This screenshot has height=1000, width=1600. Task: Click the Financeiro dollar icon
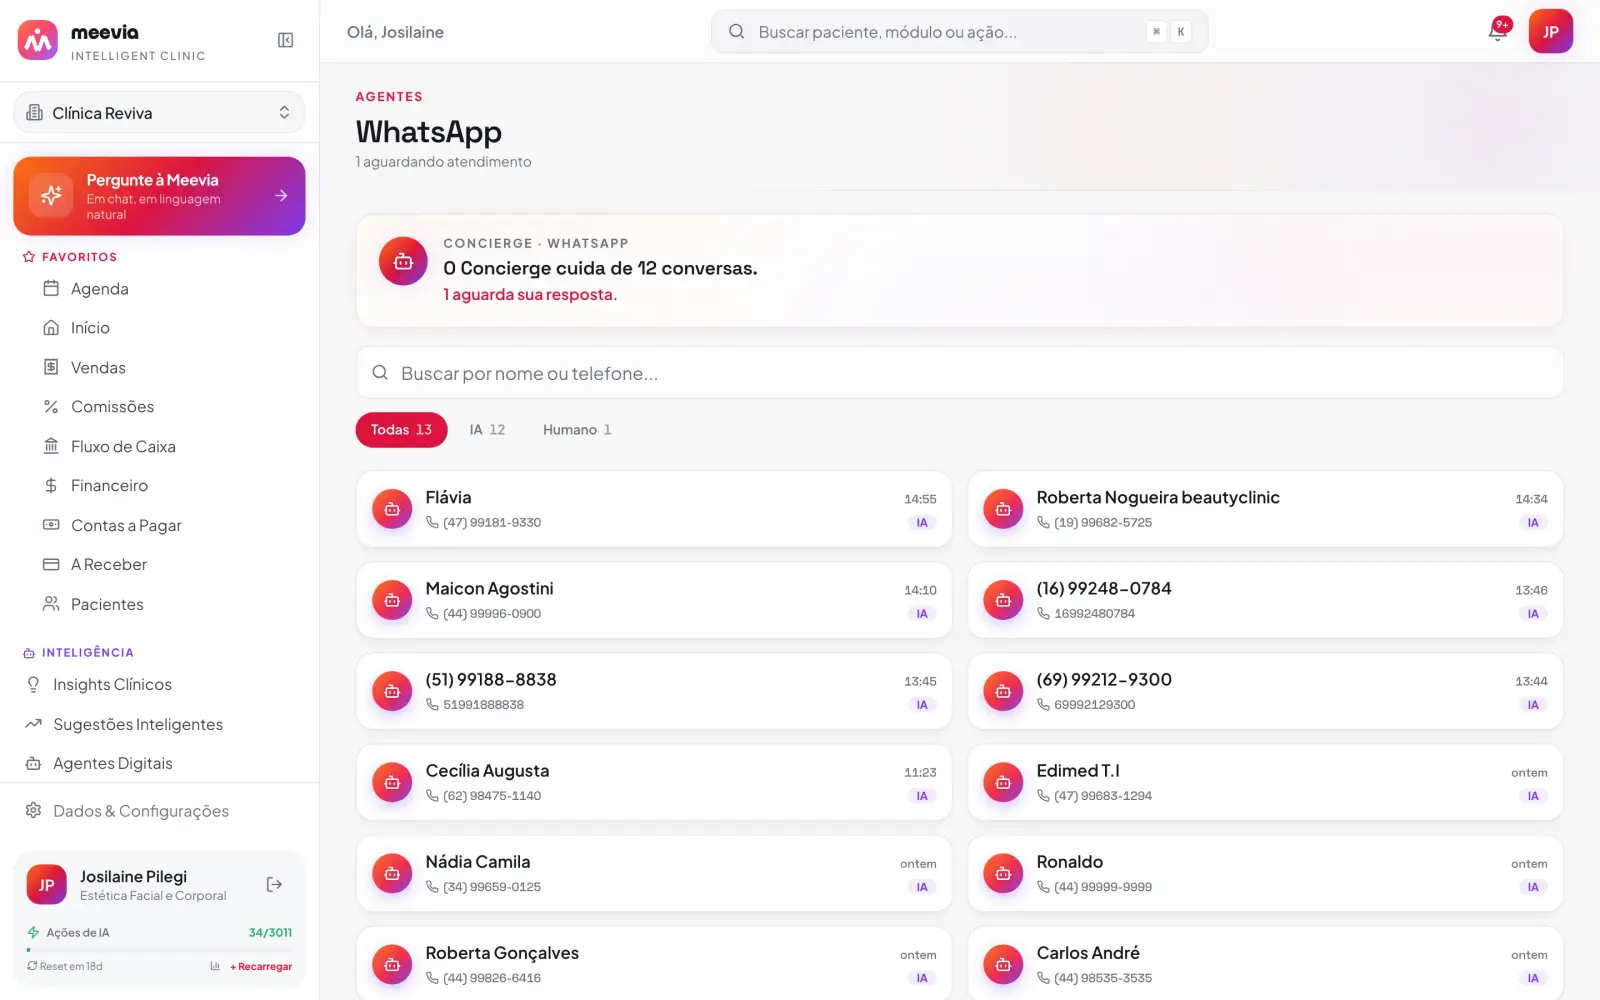tap(51, 486)
